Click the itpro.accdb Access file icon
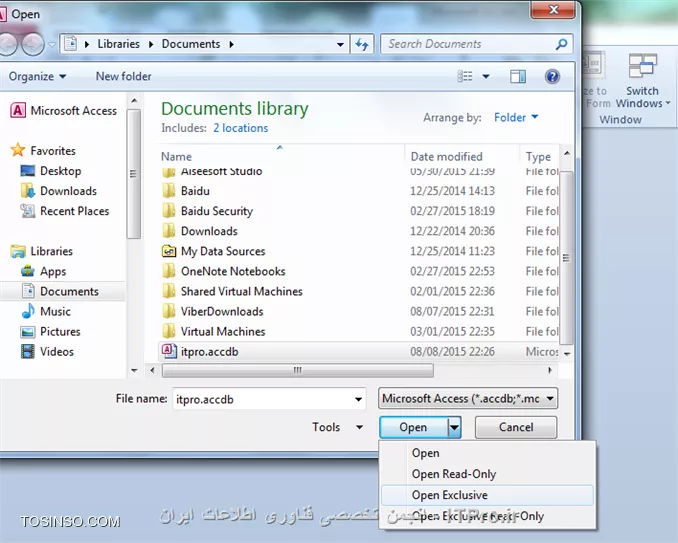 coord(169,351)
